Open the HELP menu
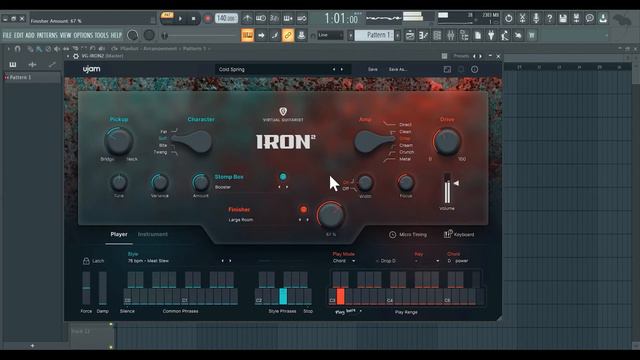640x360 pixels. [116, 36]
